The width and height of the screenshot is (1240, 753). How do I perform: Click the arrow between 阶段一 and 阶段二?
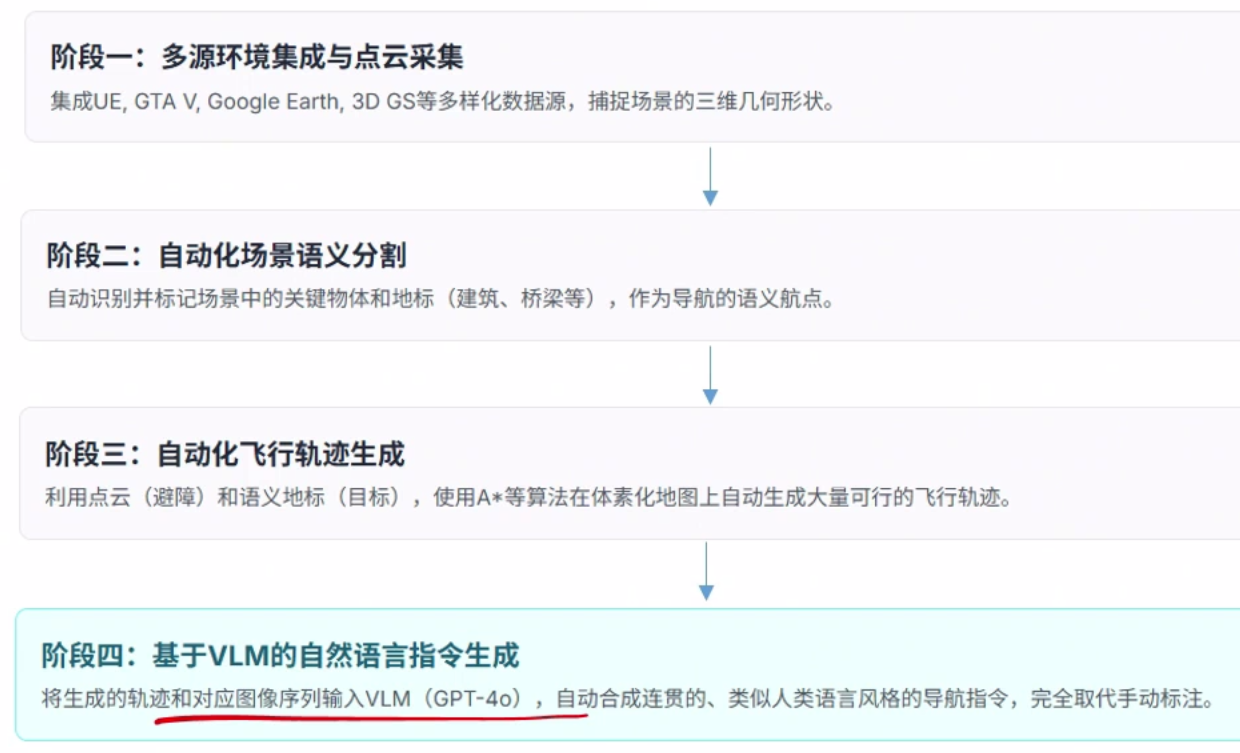point(709,176)
